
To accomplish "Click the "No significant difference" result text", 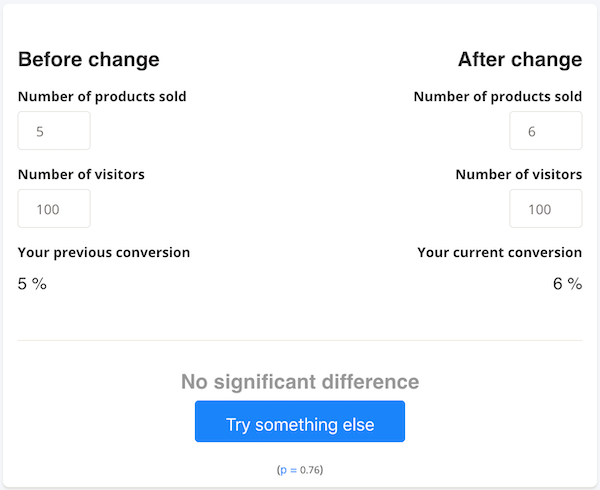I will [x=300, y=382].
